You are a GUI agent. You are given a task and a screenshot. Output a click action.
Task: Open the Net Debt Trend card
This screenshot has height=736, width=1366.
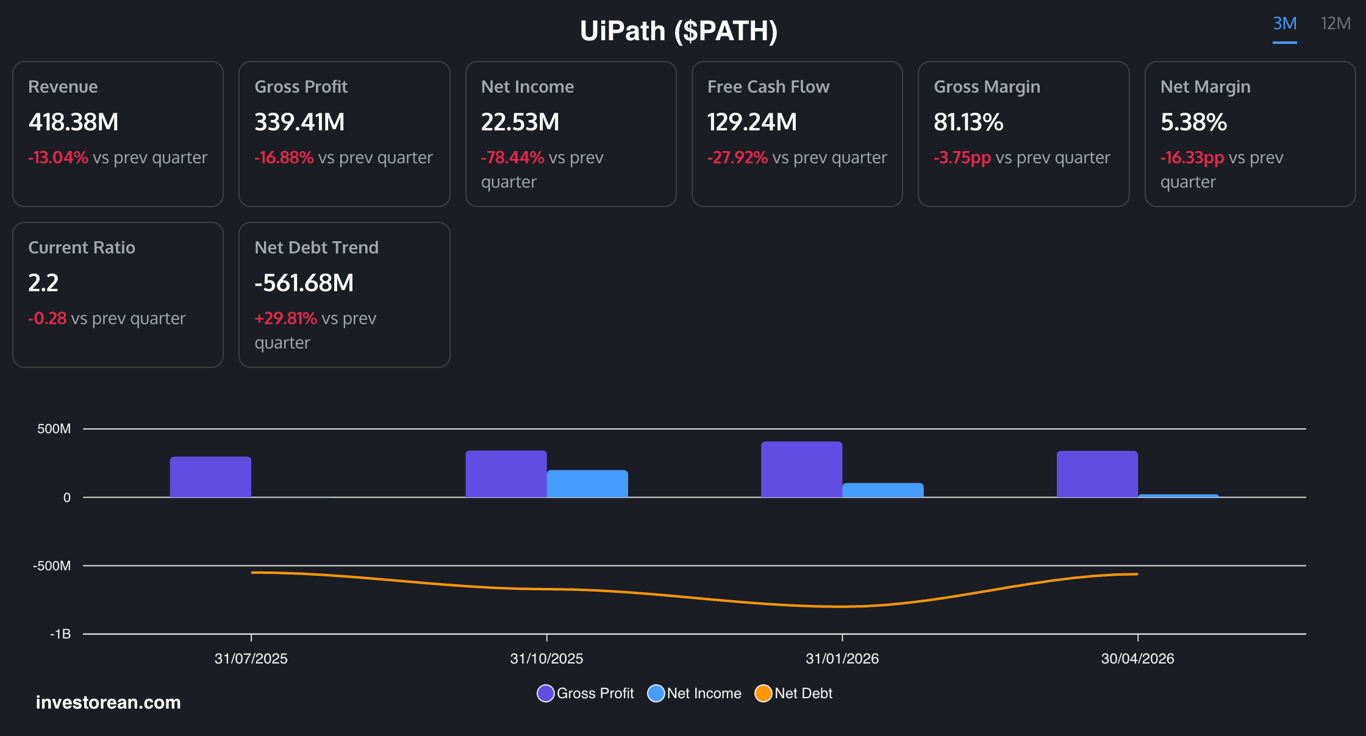click(x=344, y=295)
